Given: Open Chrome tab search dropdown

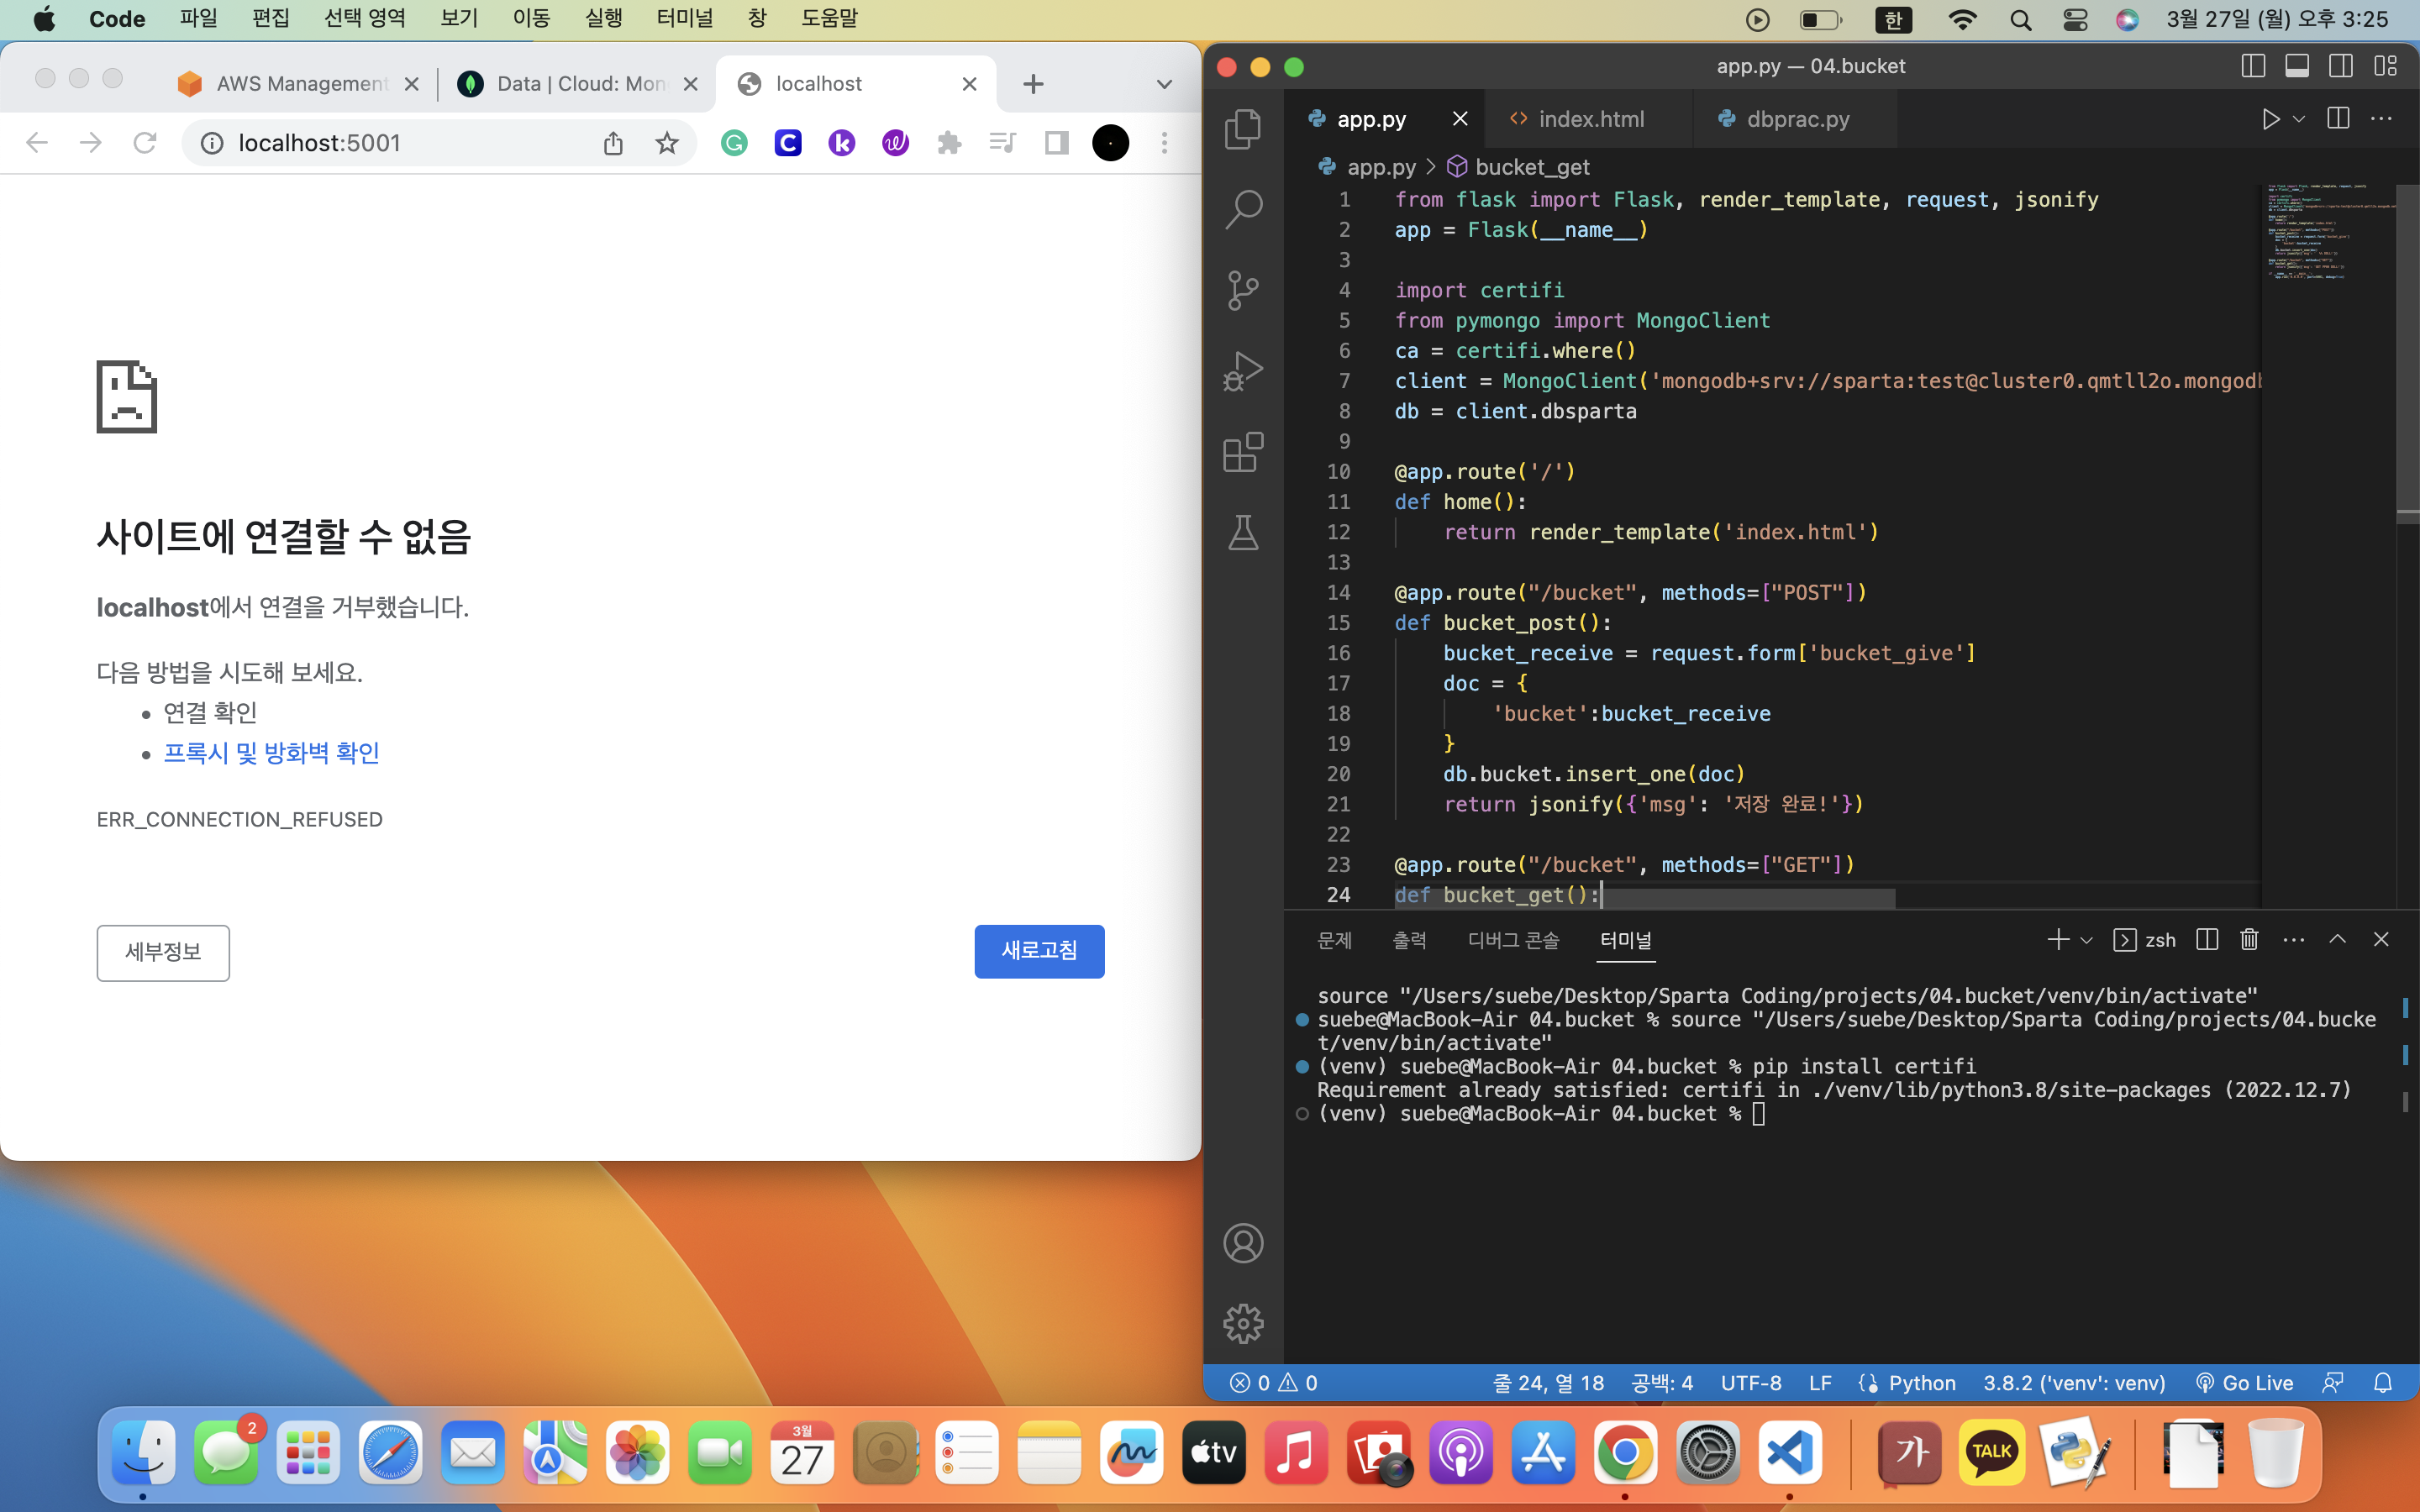Looking at the screenshot, I should click(1164, 84).
